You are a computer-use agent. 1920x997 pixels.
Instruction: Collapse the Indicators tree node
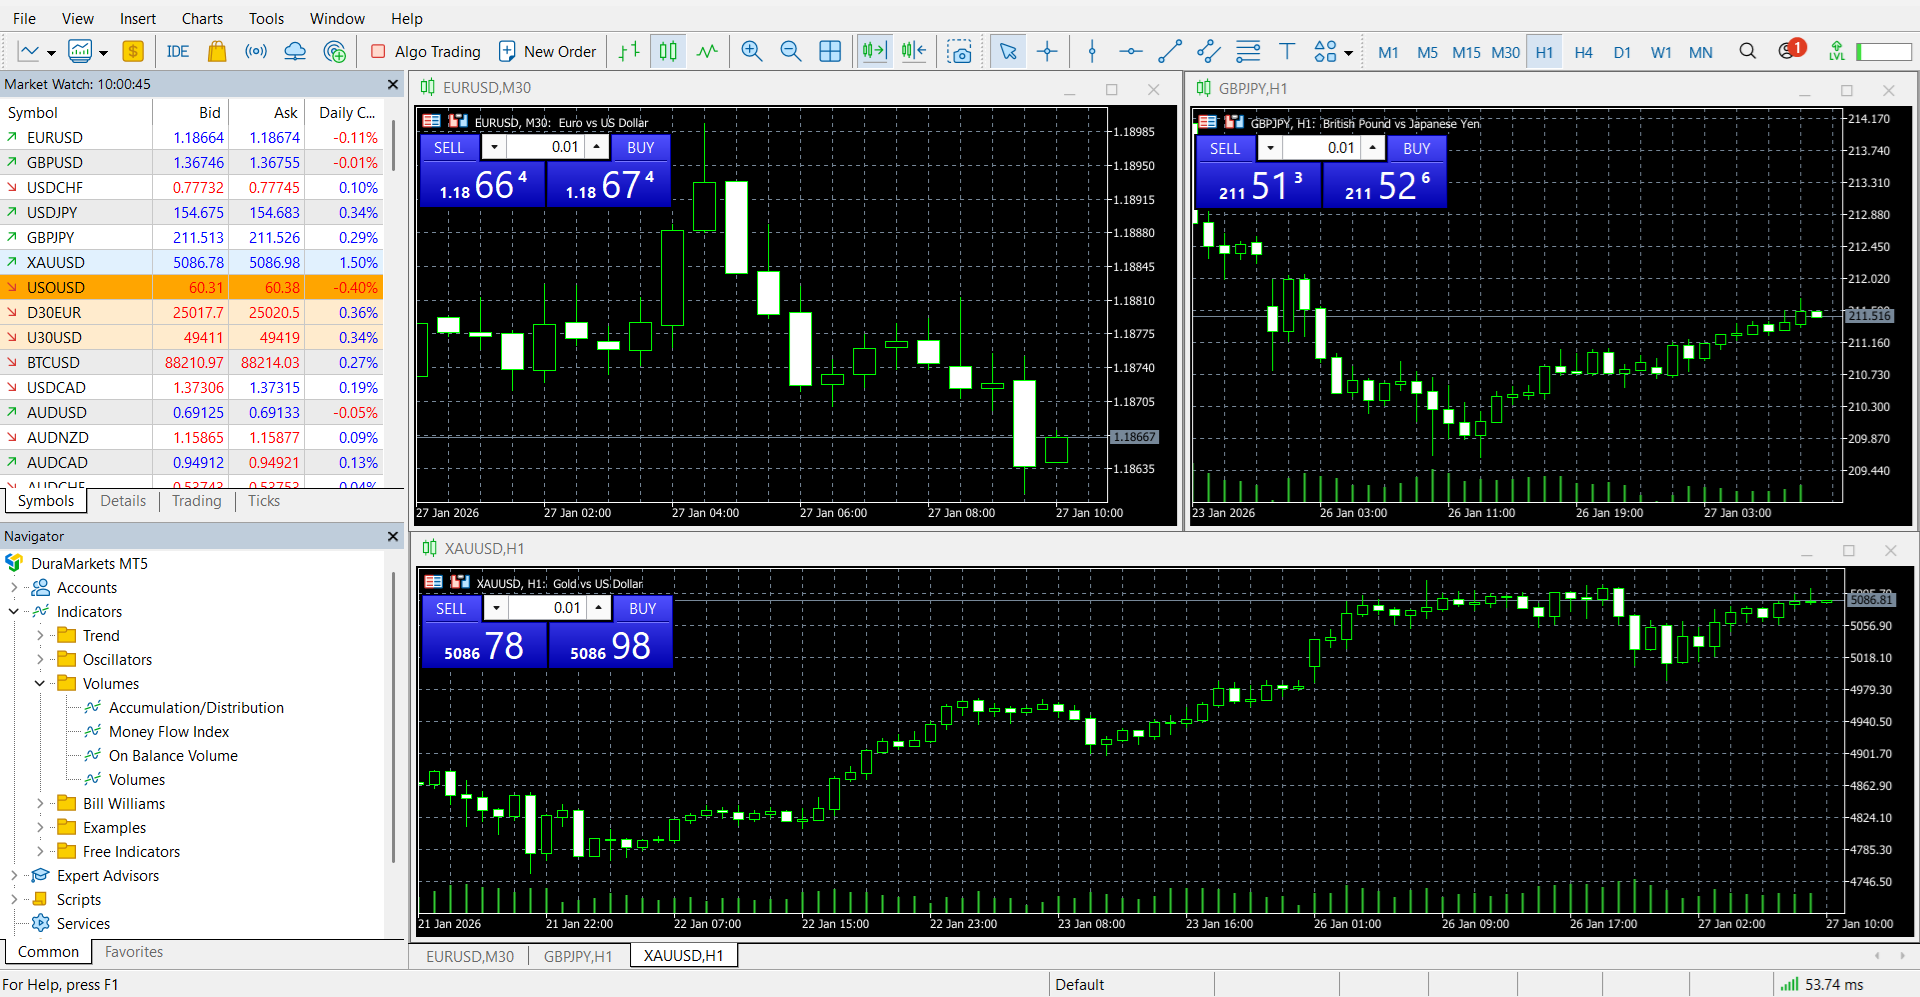[x=14, y=612]
